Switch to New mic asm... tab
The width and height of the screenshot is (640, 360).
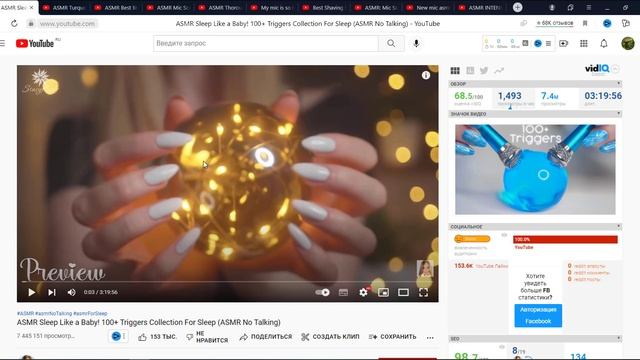click(x=427, y=7)
